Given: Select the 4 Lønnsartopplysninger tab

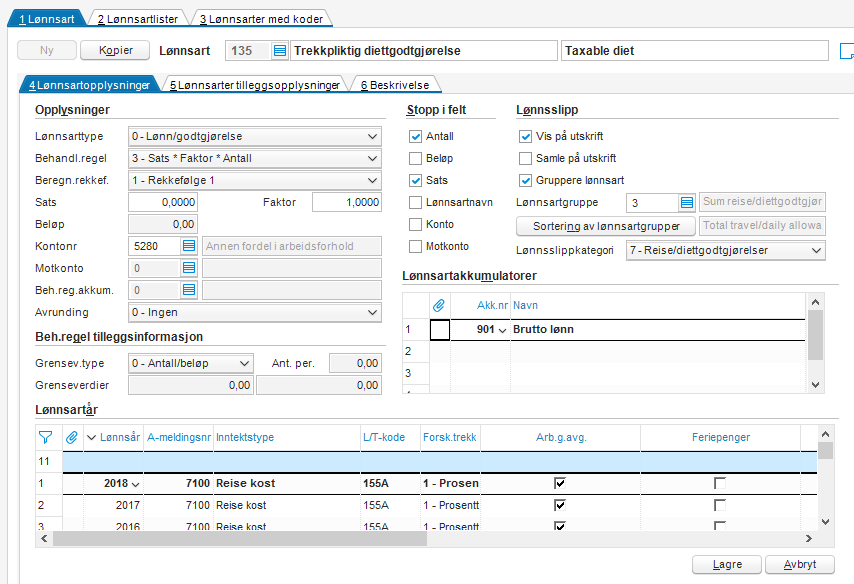Looking at the screenshot, I should [90, 85].
